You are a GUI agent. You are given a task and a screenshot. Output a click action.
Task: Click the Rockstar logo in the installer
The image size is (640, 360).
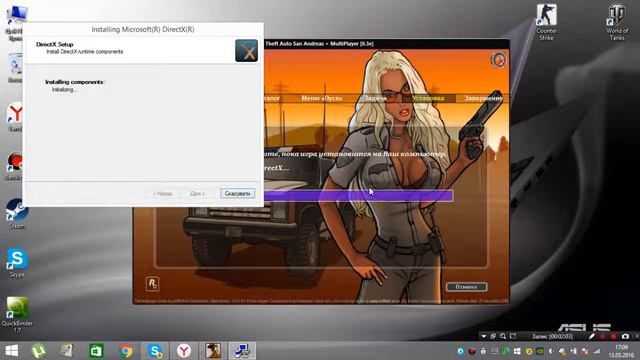click(152, 284)
